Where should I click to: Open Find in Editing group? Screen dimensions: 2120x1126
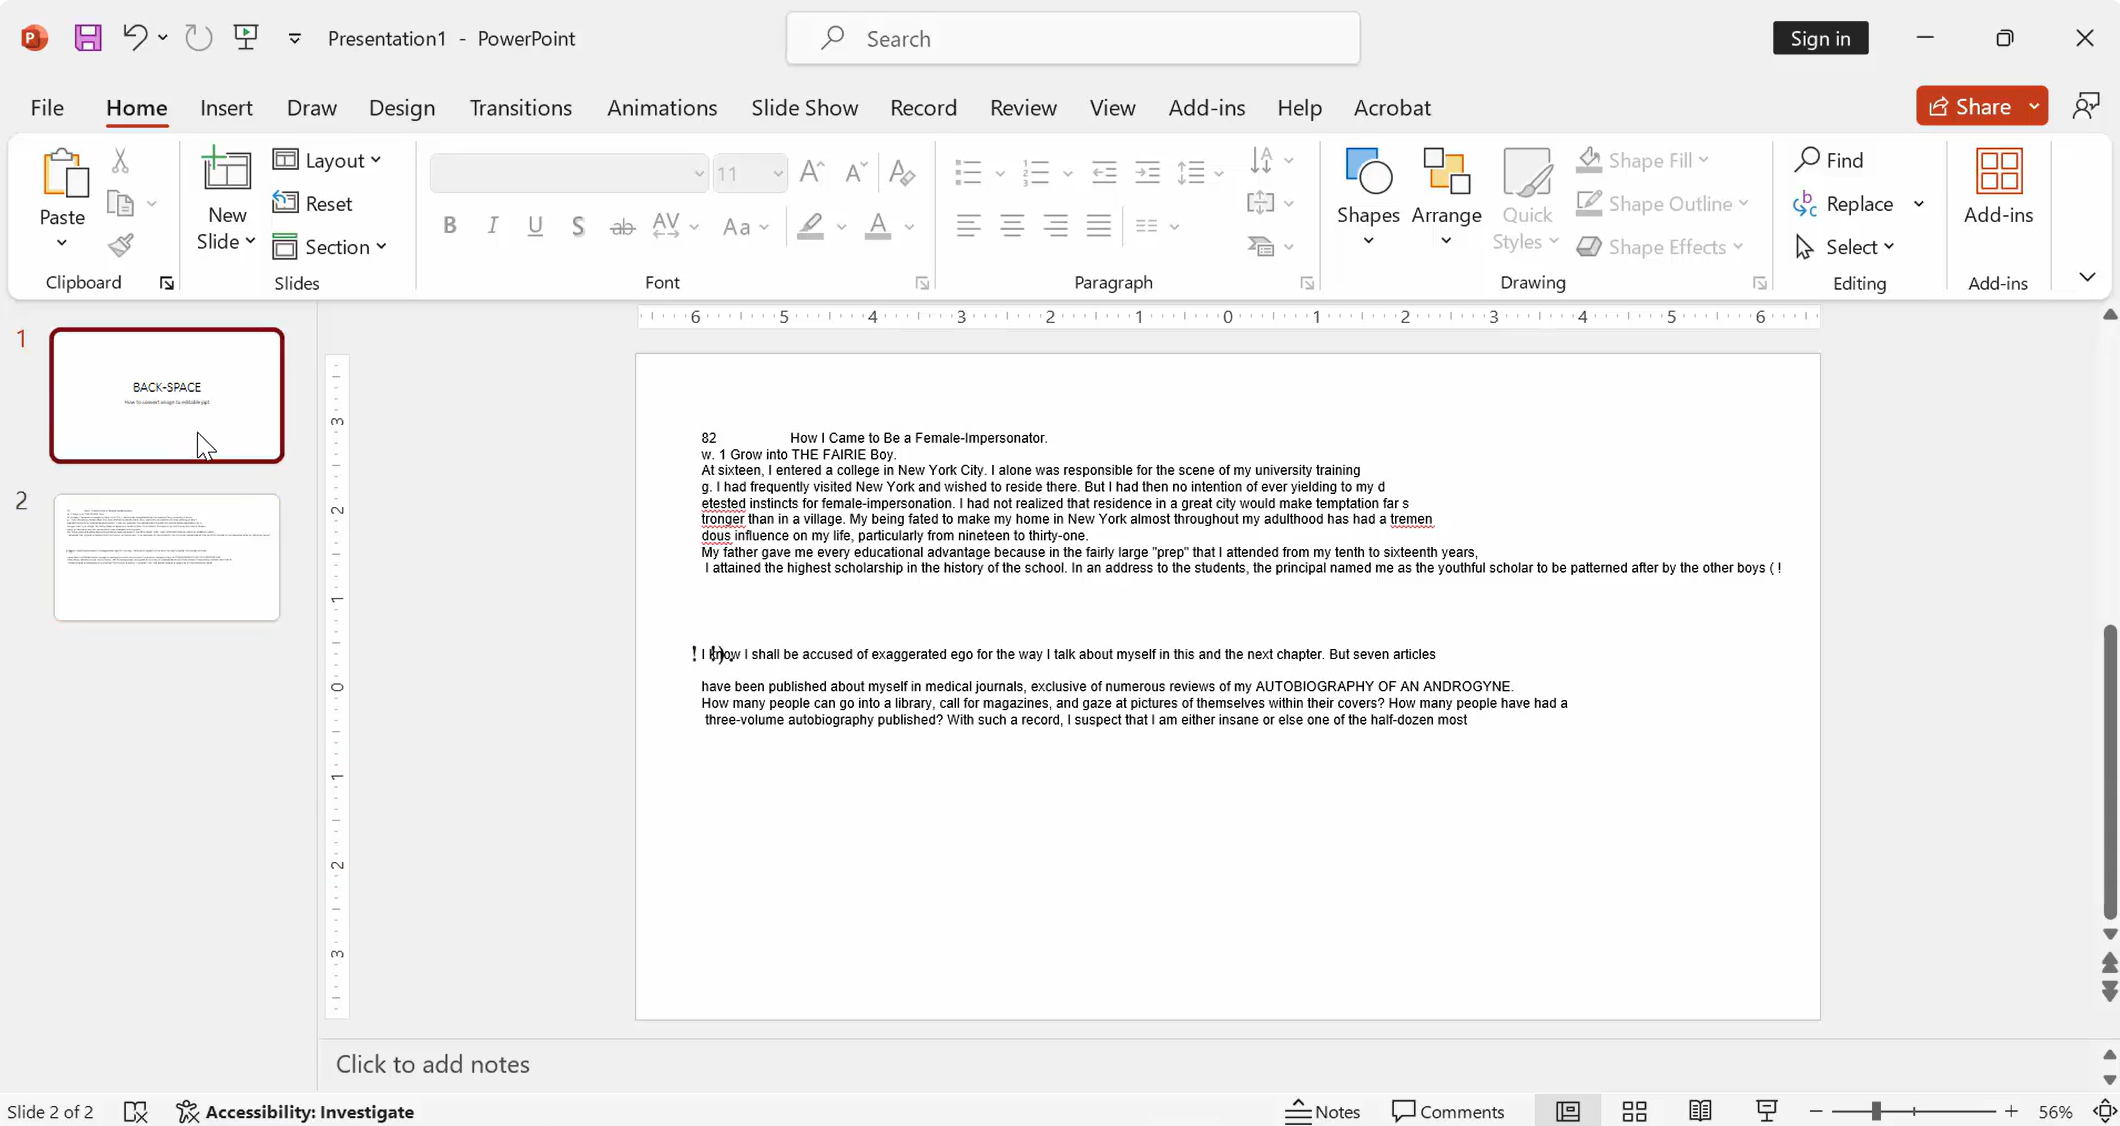tap(1829, 160)
